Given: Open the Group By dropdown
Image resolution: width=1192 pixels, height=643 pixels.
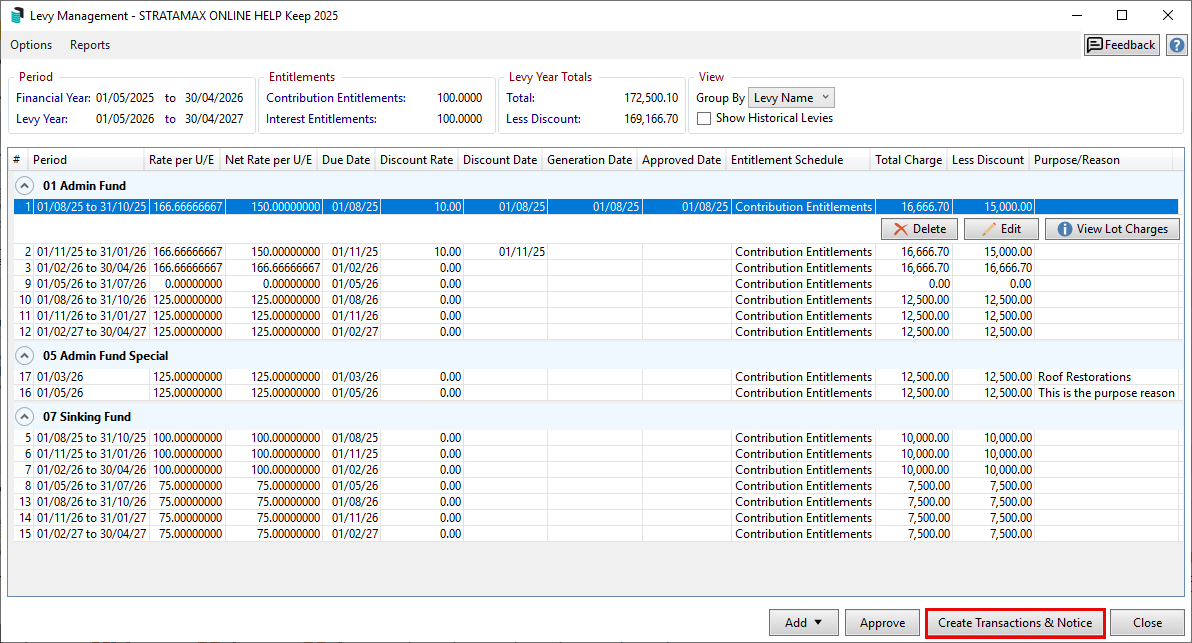Looking at the screenshot, I should click(x=791, y=98).
